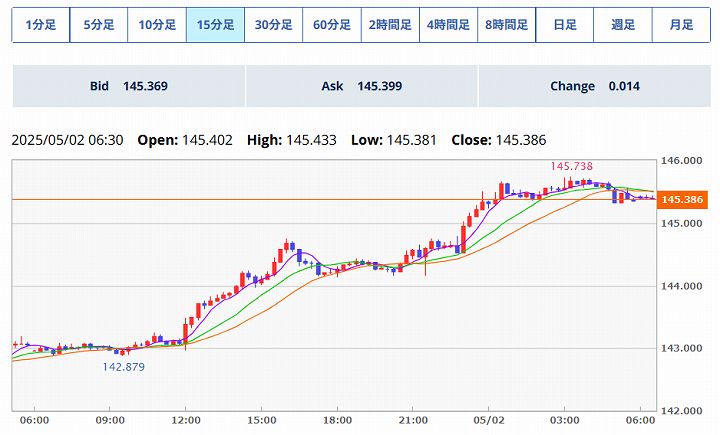Click the 03:00 time axis label
Viewport: 720px width, 435px height.
pos(565,420)
